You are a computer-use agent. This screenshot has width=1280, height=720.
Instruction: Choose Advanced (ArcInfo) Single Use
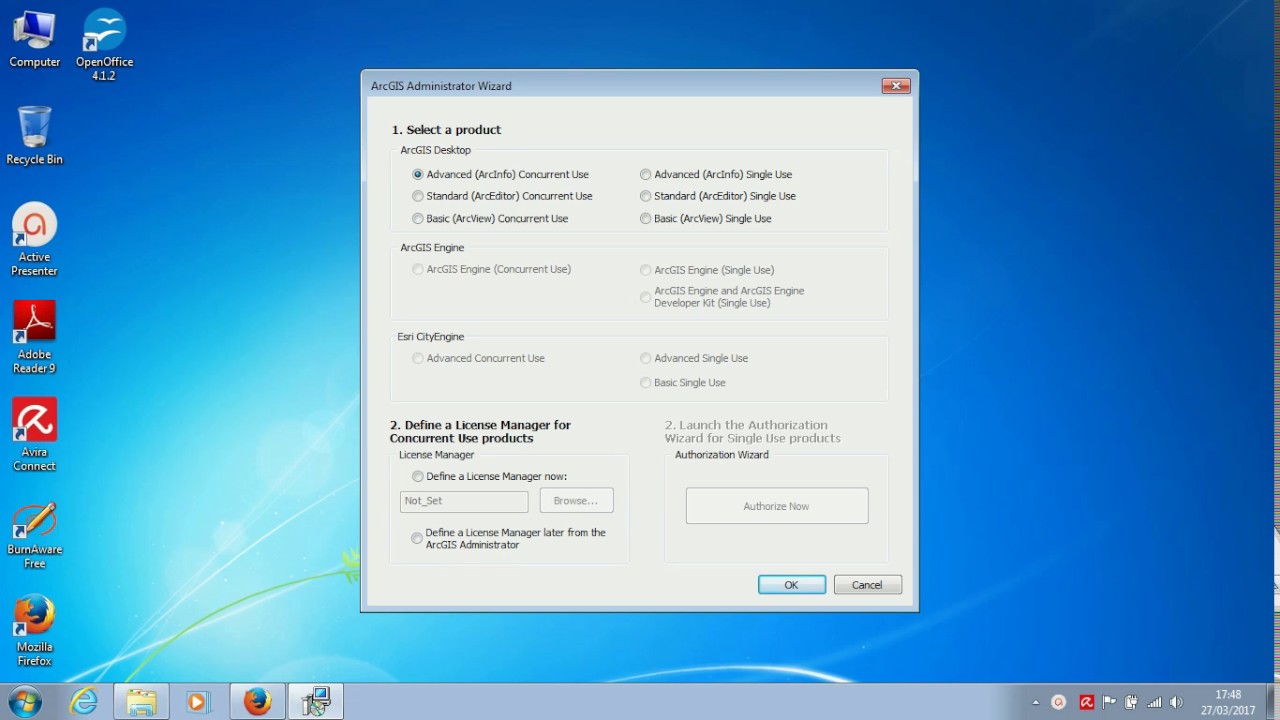tap(716, 174)
